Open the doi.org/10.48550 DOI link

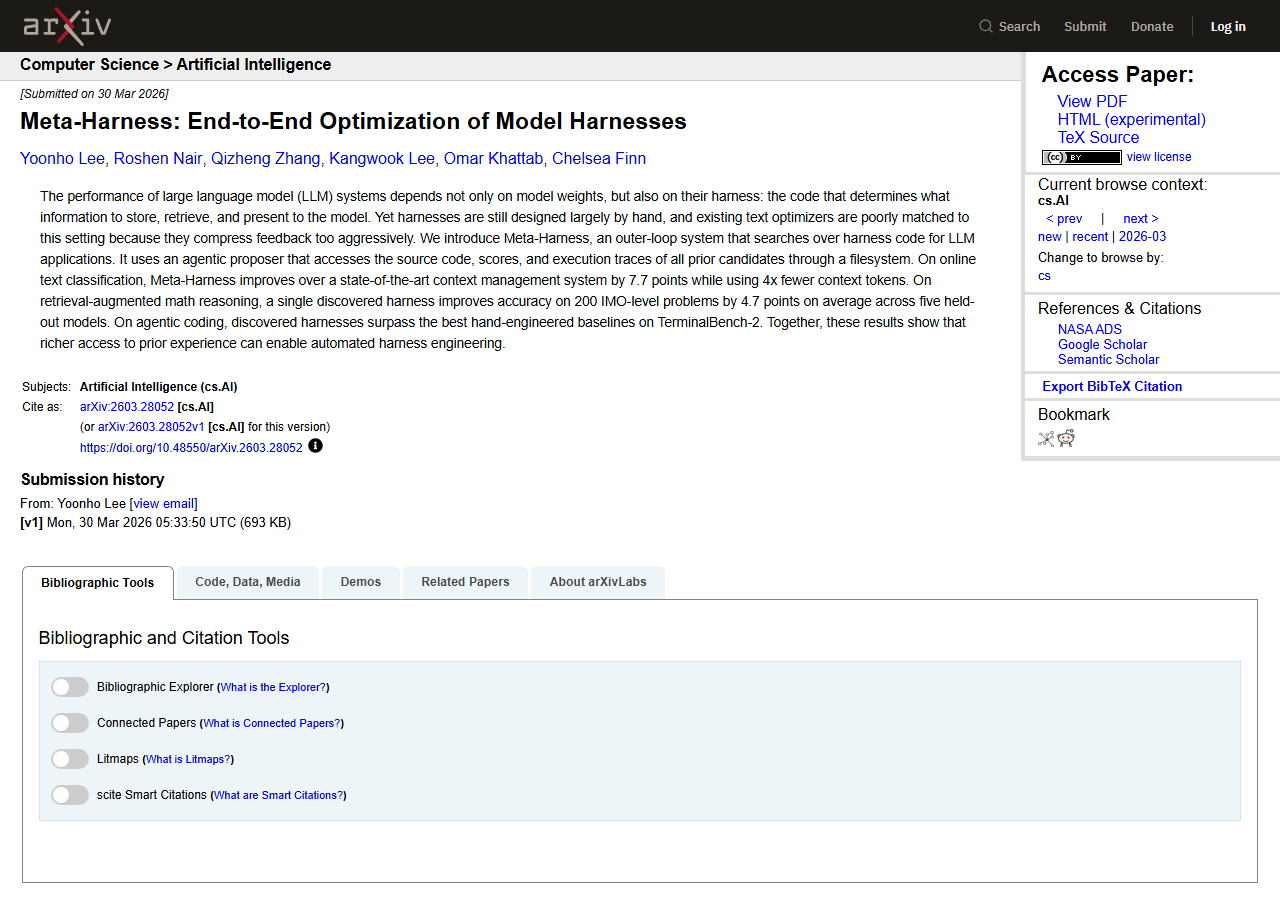click(191, 448)
